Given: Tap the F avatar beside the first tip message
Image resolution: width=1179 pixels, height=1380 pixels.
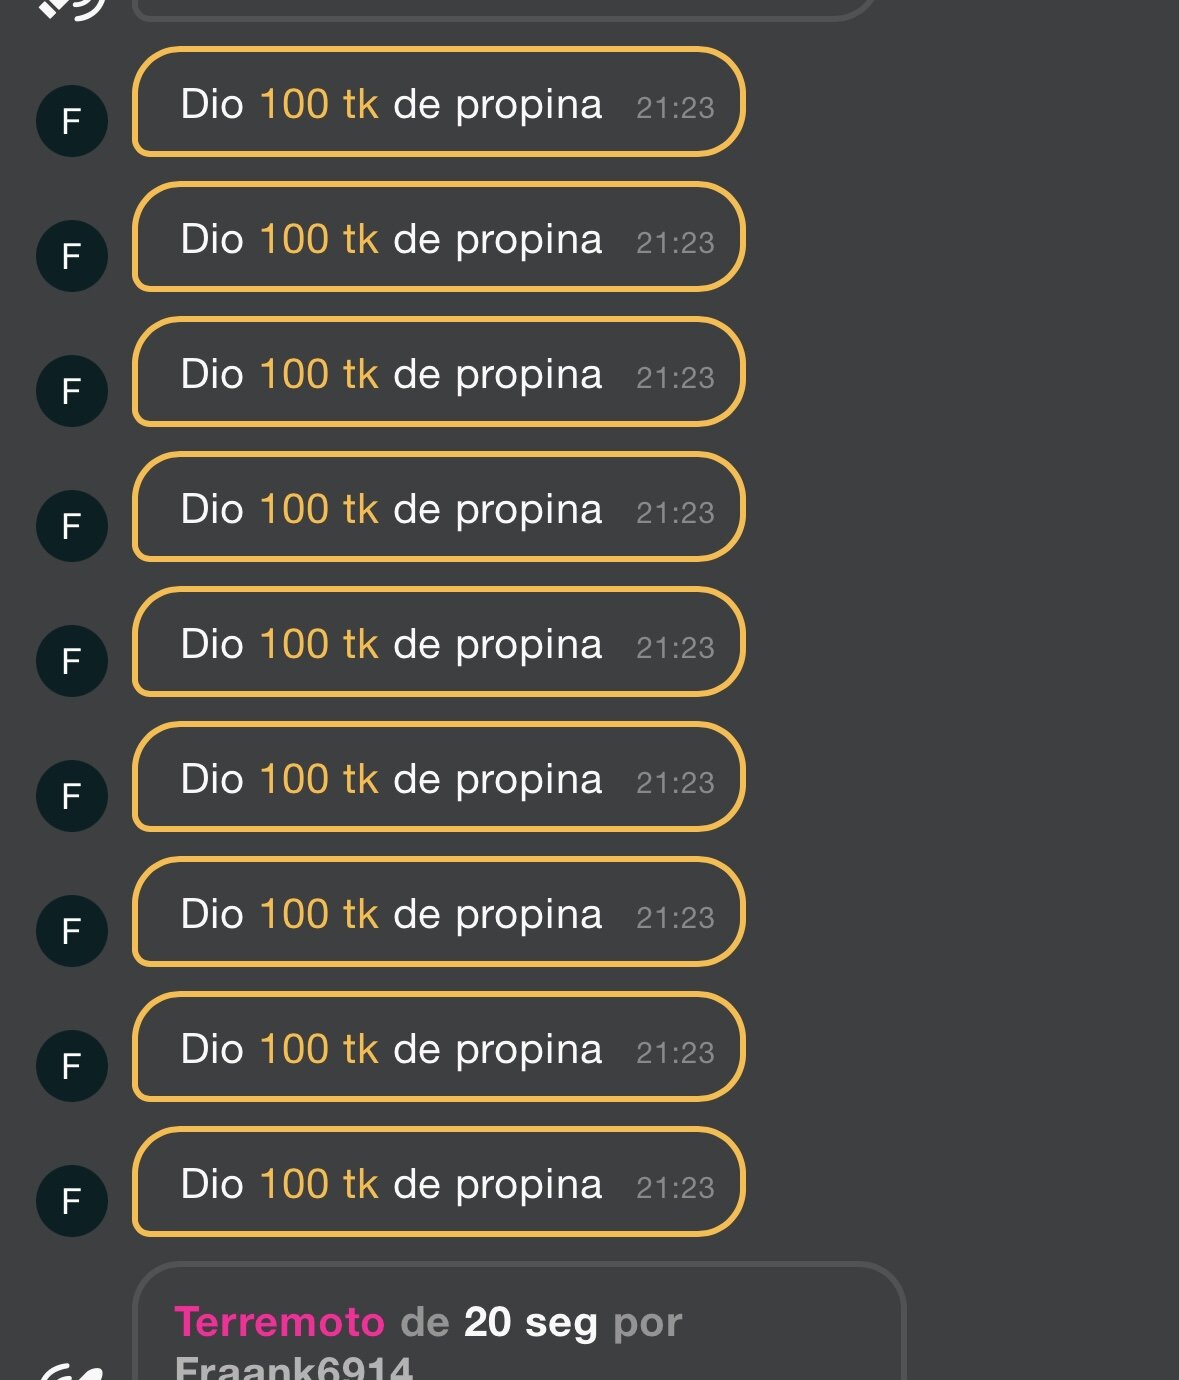Looking at the screenshot, I should [72, 122].
